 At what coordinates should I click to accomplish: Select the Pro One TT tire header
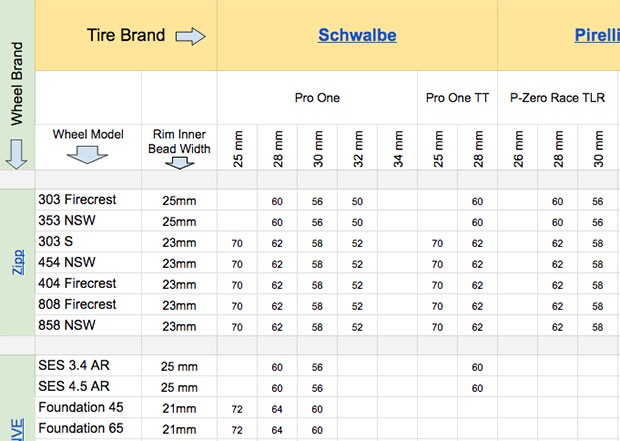[x=457, y=98]
